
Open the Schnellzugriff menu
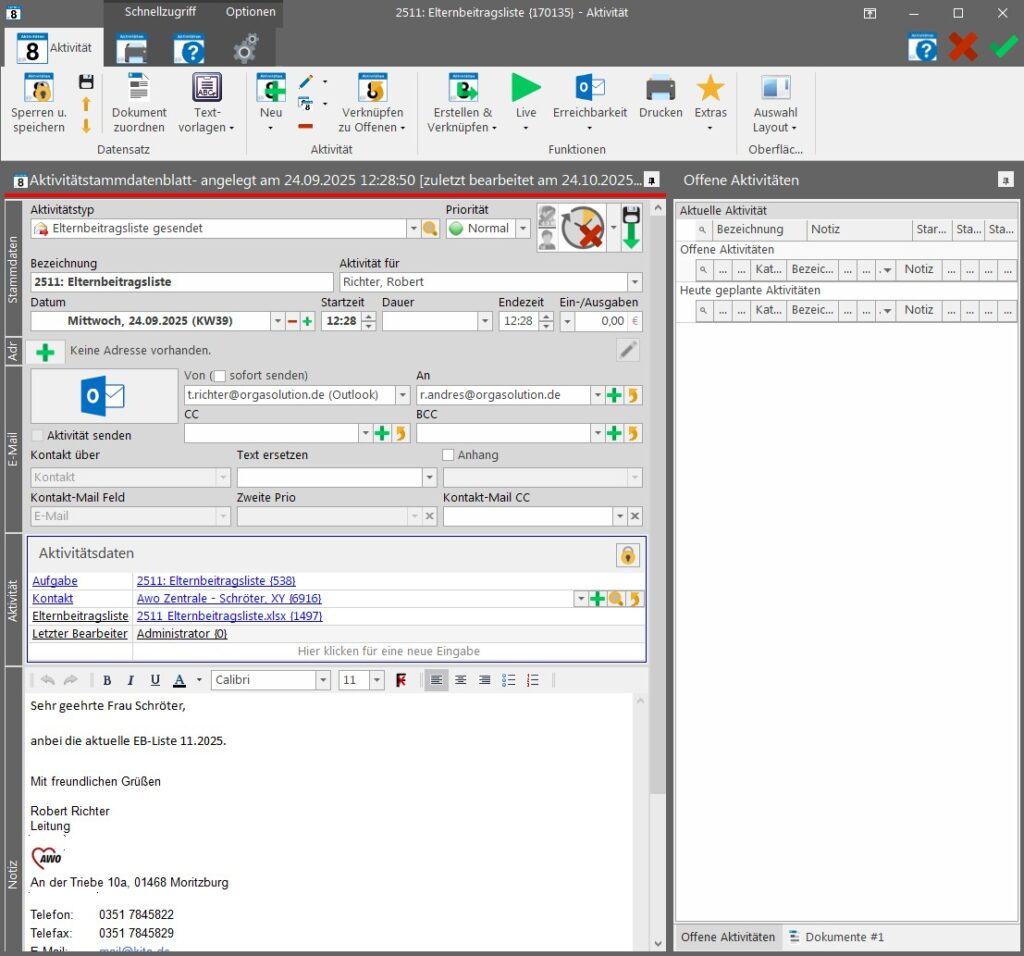coord(160,12)
